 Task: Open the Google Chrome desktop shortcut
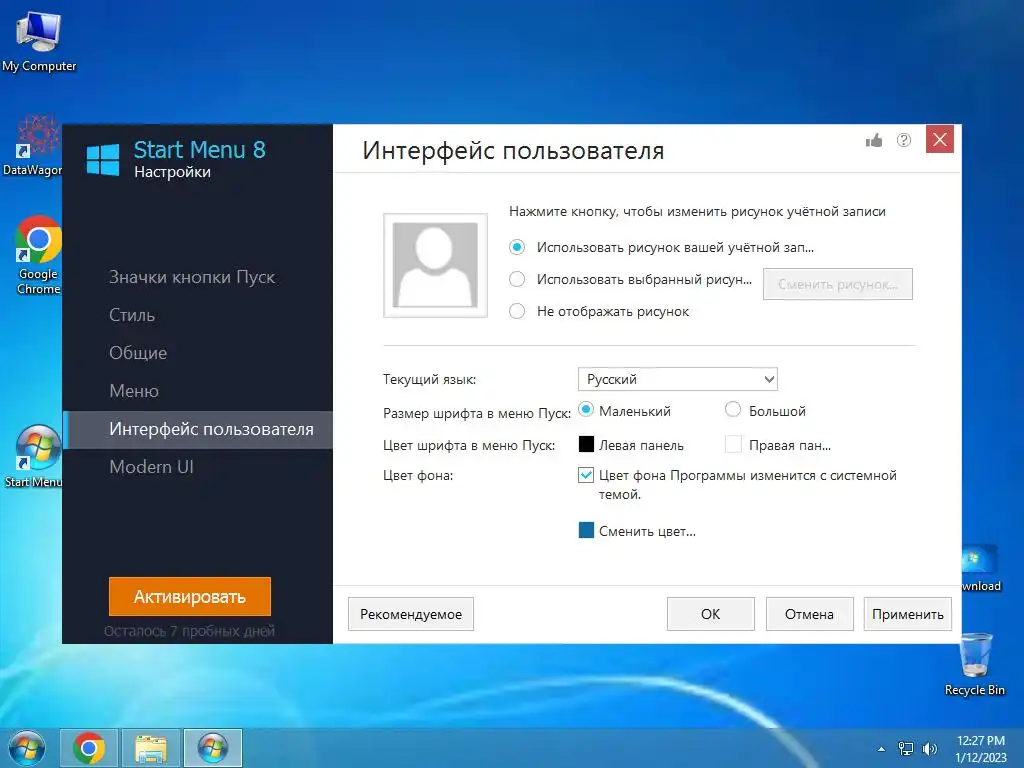(x=38, y=256)
